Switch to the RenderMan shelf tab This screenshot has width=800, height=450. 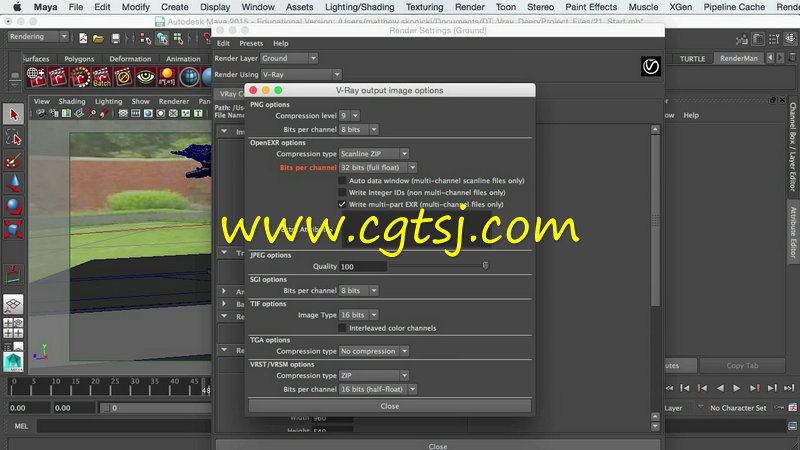click(x=739, y=58)
